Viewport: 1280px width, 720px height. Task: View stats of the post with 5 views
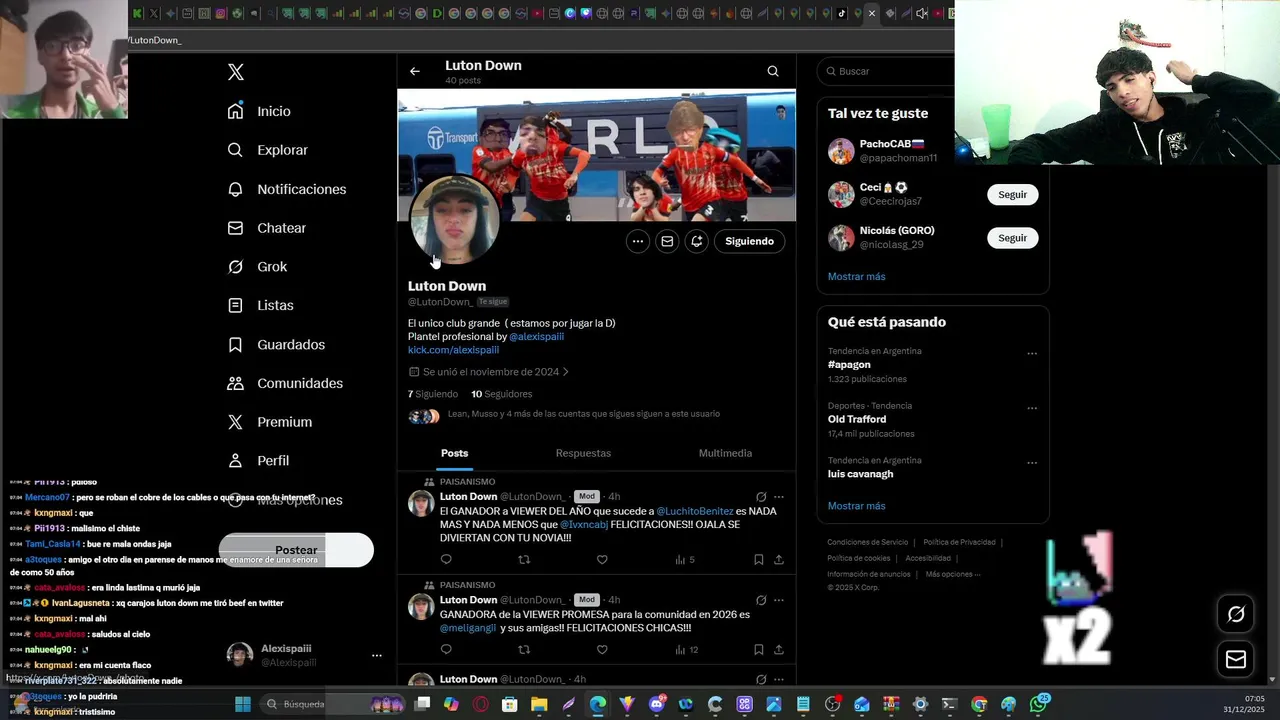pyautogui.click(x=685, y=560)
